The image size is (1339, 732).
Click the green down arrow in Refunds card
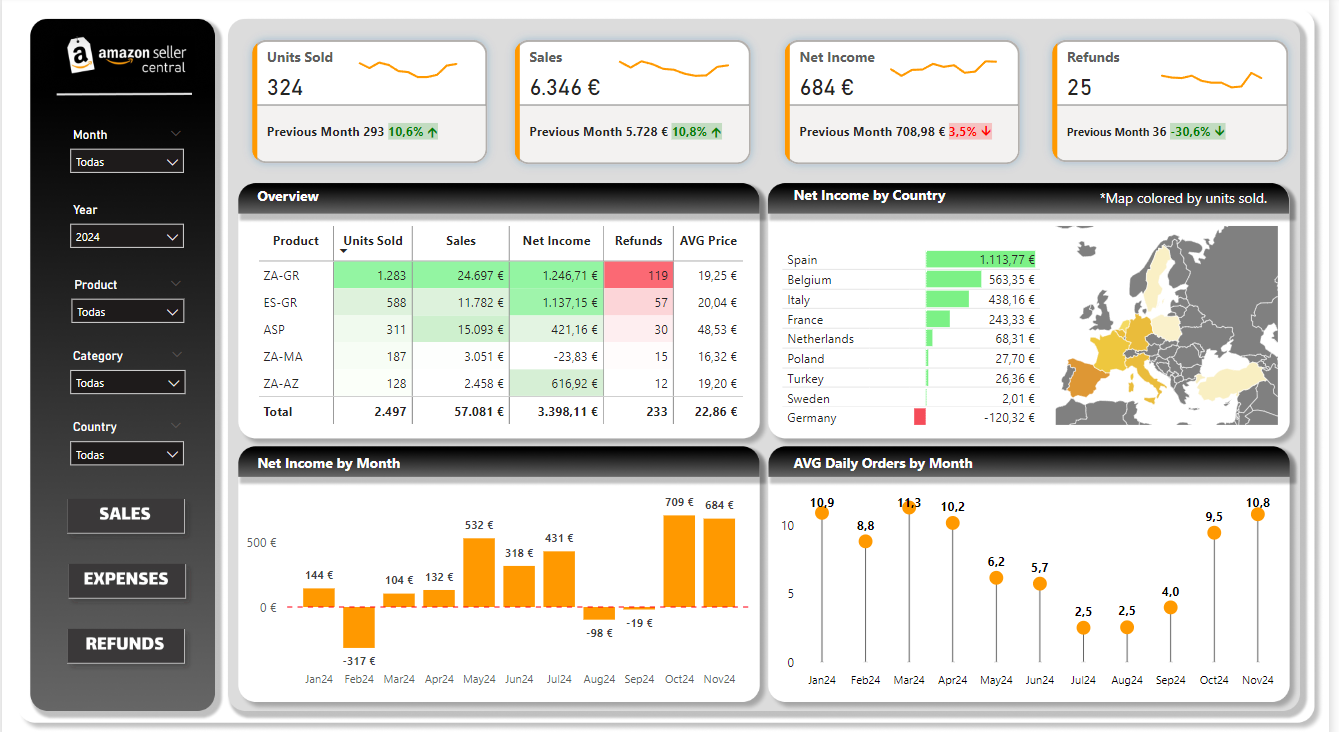pyautogui.click(x=1220, y=132)
